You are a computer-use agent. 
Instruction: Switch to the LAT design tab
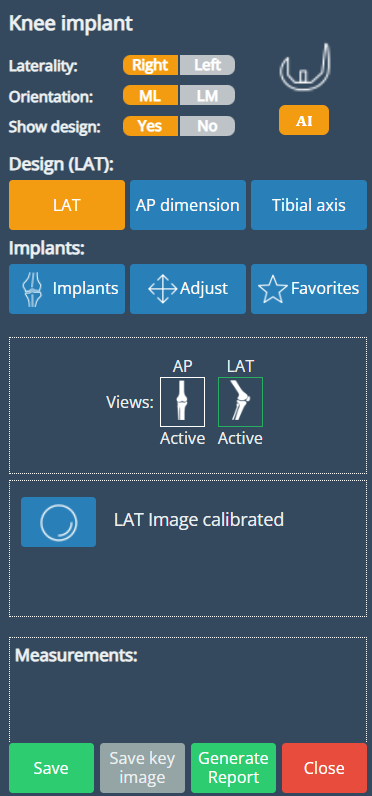[66, 205]
